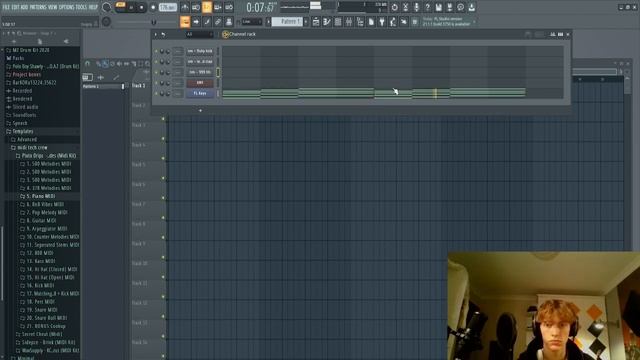Image resolution: width=640 pixels, height=360 pixels.
Task: Click the plus add-channel button below rack
Action: click(x=200, y=110)
